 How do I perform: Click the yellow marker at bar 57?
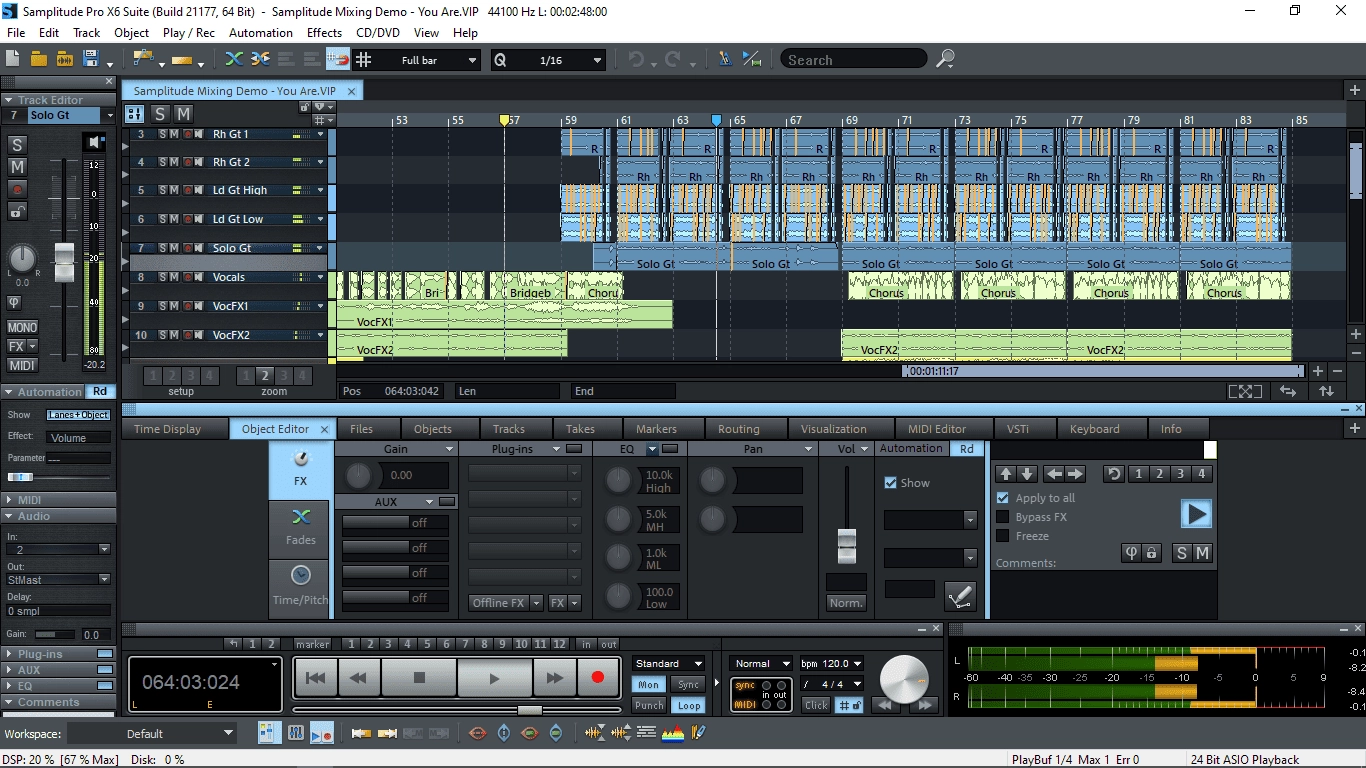coord(504,120)
